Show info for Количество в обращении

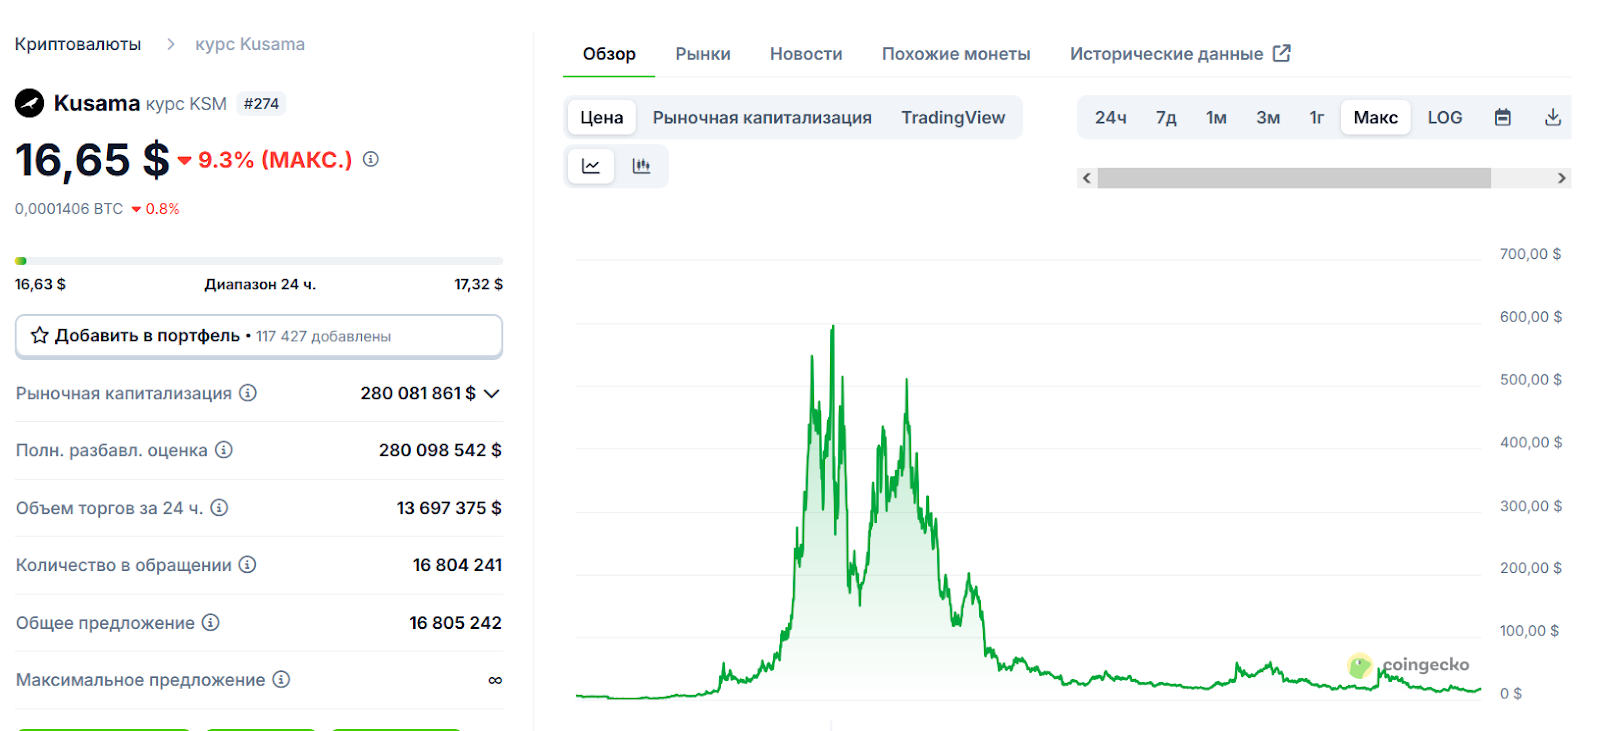tap(247, 565)
